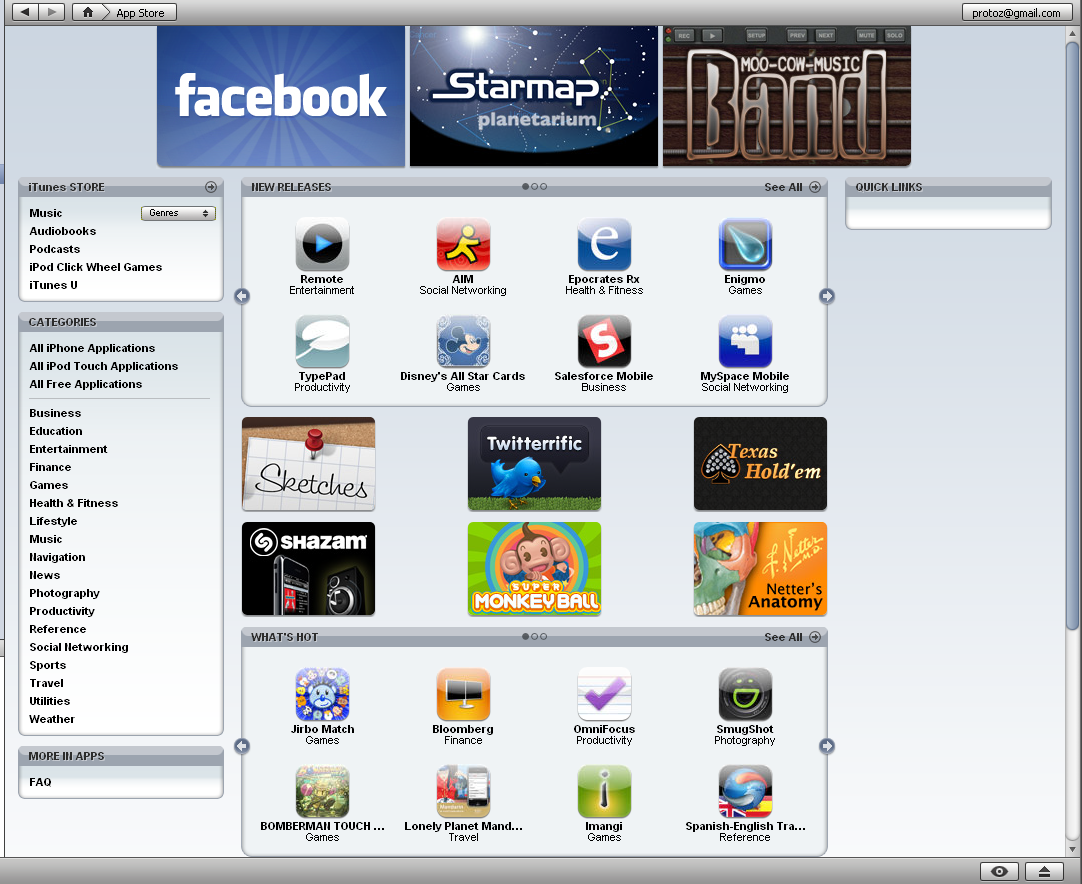Open the AIM app icon

pos(463,244)
